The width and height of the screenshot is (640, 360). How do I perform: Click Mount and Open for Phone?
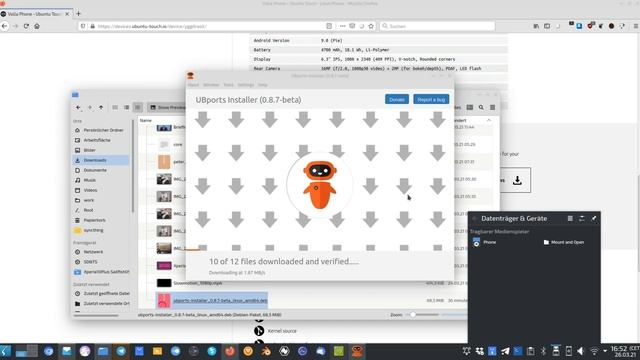[564, 242]
